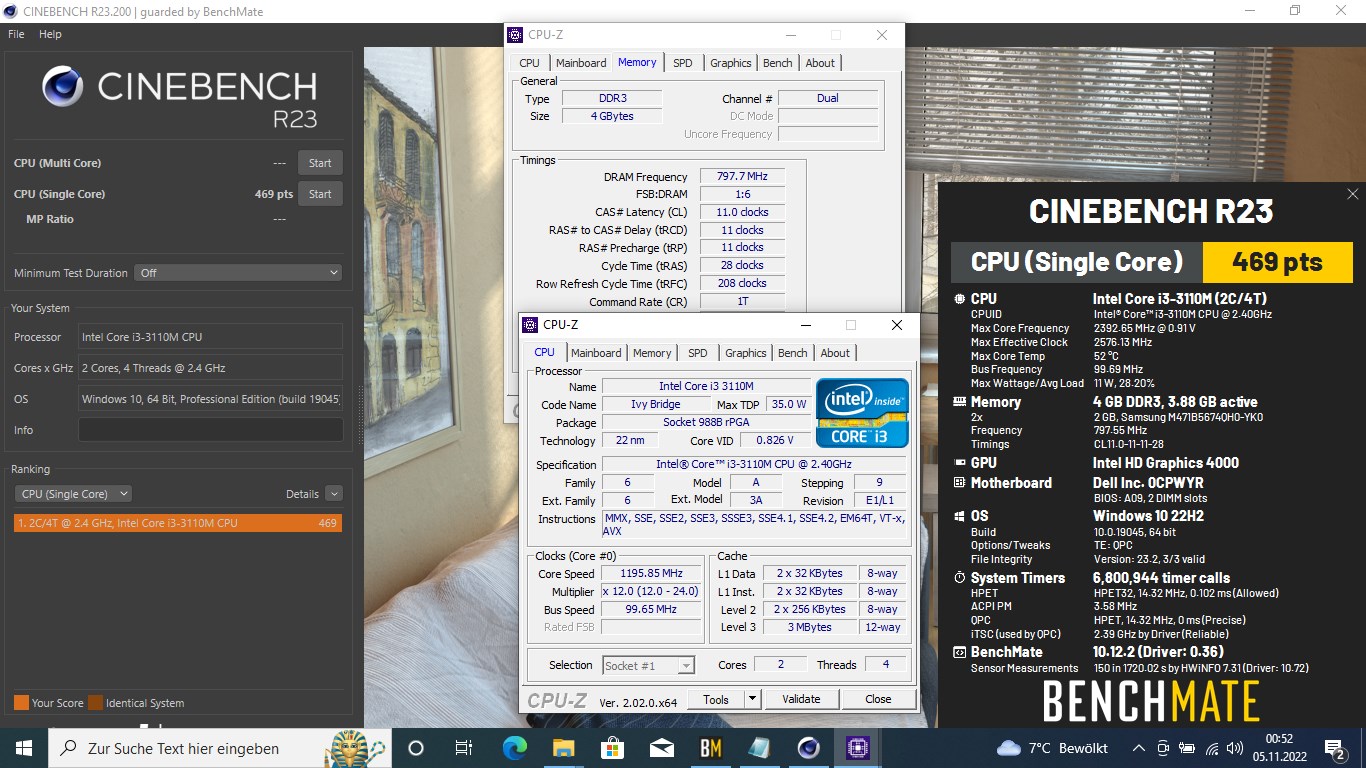1366x768 pixels.
Task: Restore down the Cinebench window
Action: pos(1295,10)
